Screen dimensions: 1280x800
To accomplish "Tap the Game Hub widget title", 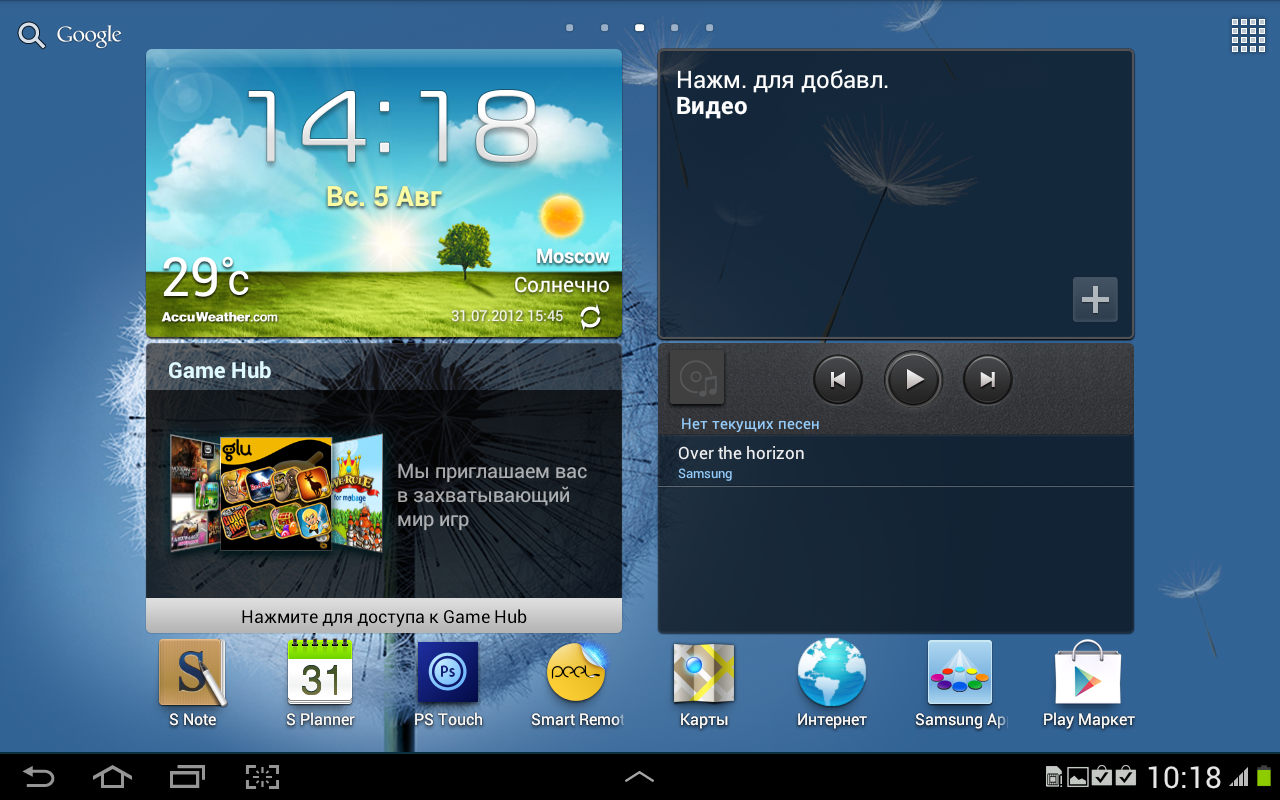I will coord(219,371).
